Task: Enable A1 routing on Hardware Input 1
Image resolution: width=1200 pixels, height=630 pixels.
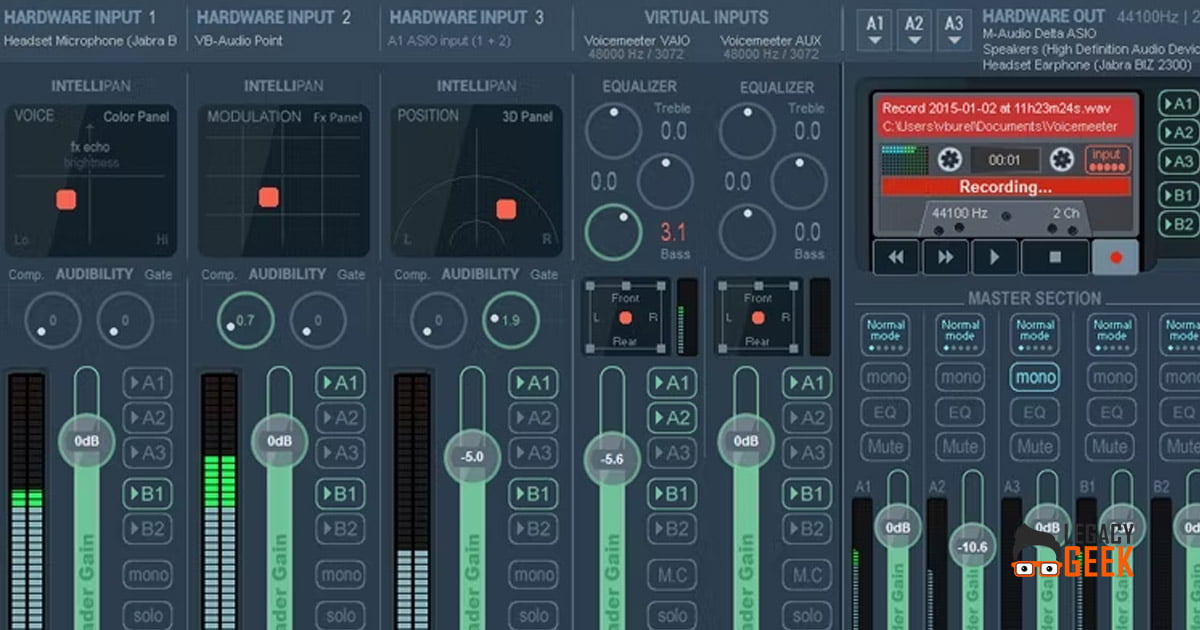Action: 146,383
